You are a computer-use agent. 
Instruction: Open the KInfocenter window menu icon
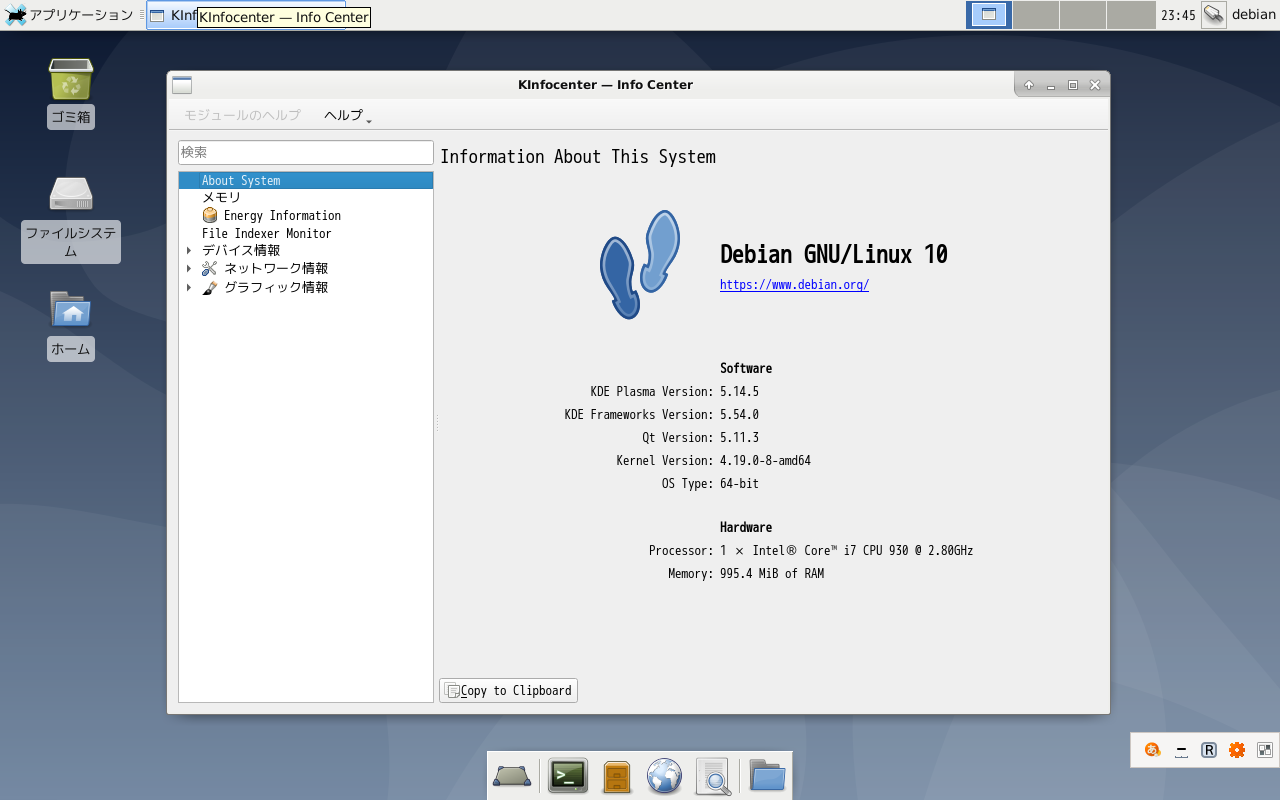click(x=182, y=85)
